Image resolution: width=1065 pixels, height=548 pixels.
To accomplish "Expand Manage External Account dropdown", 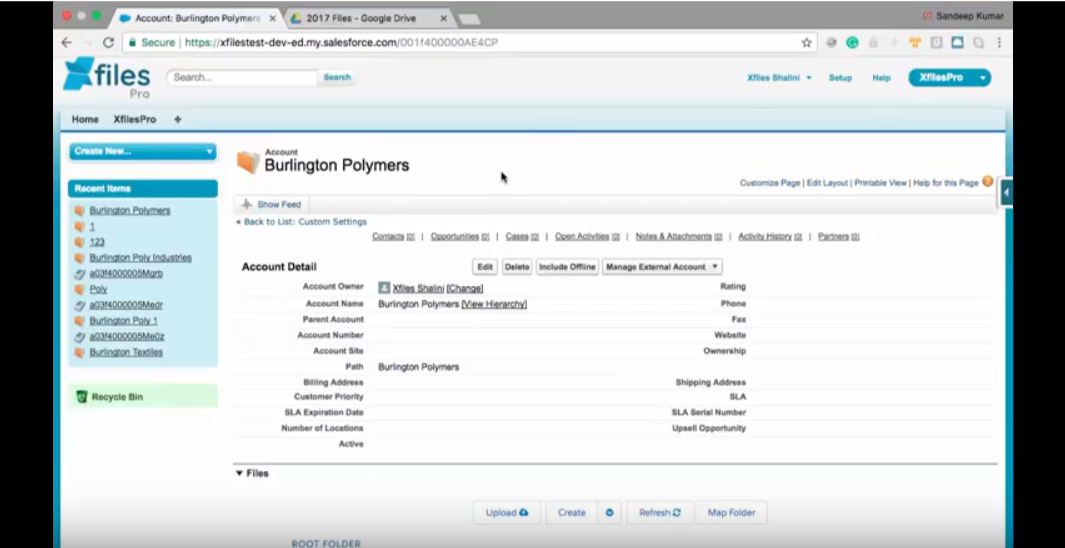I will pos(662,267).
